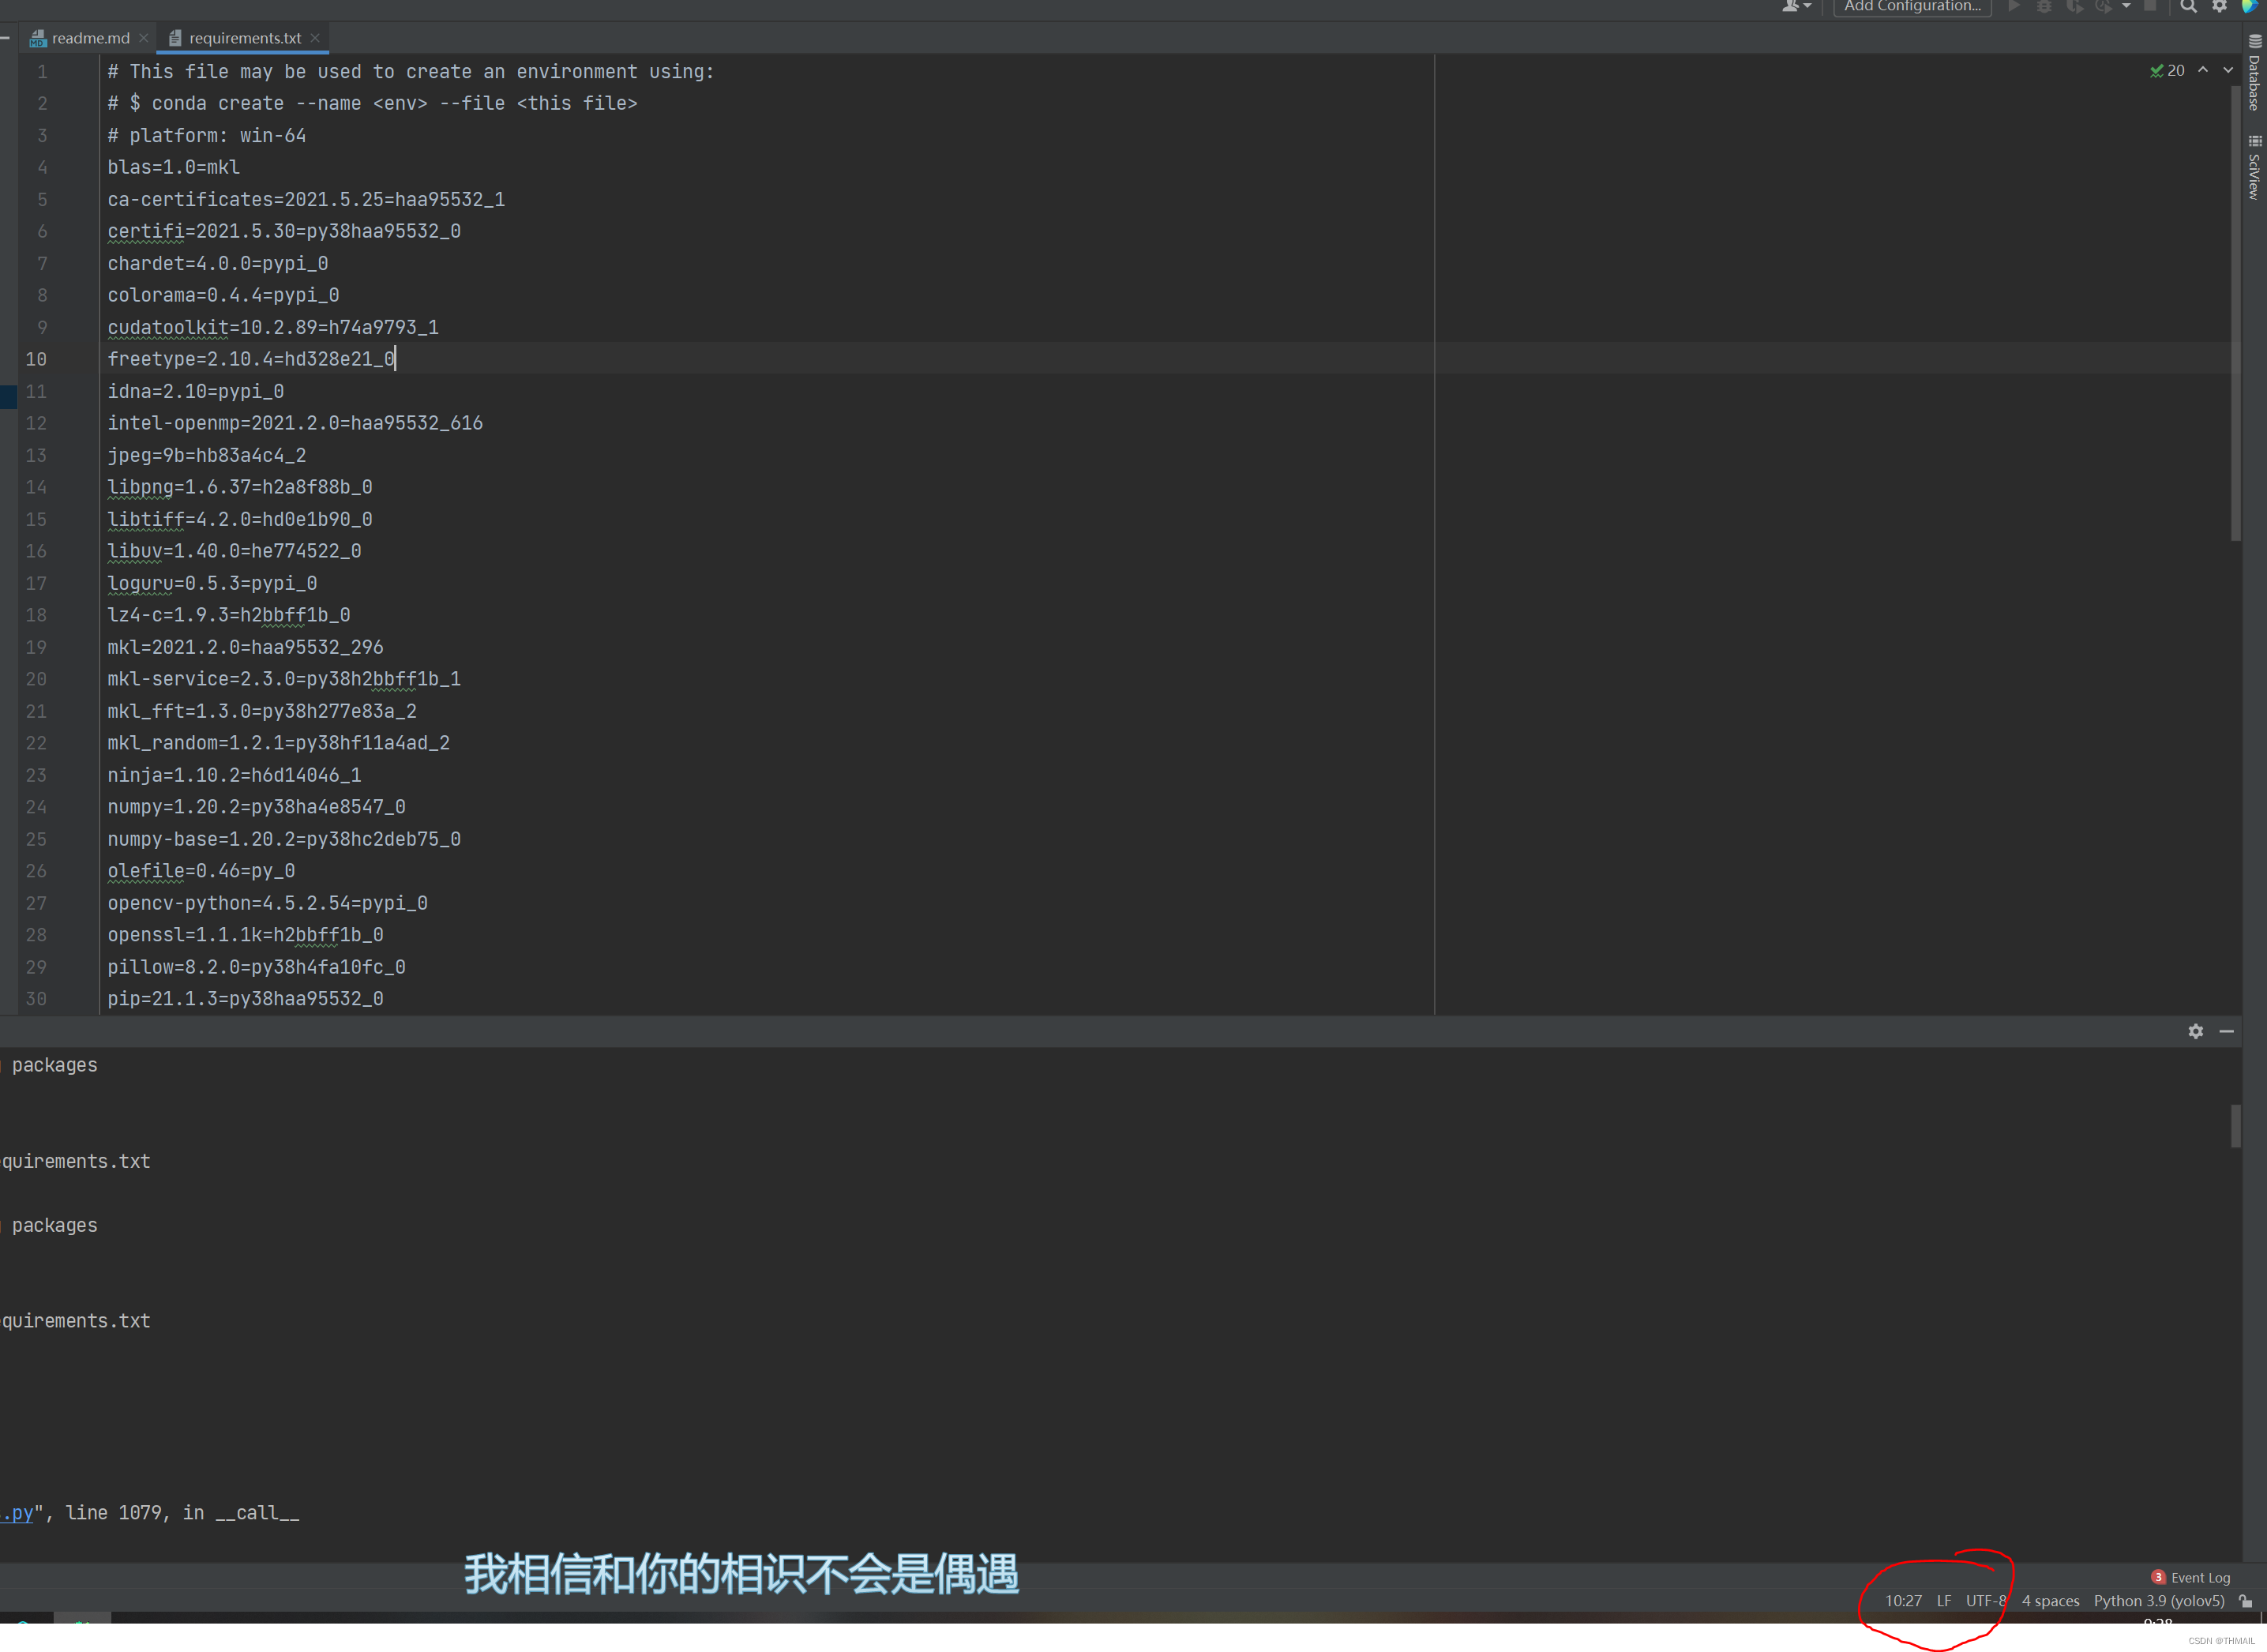This screenshot has height=1652, width=2267.
Task: Click the 'pip=21.1.3=py38haa95532_0' line
Action: 246,999
